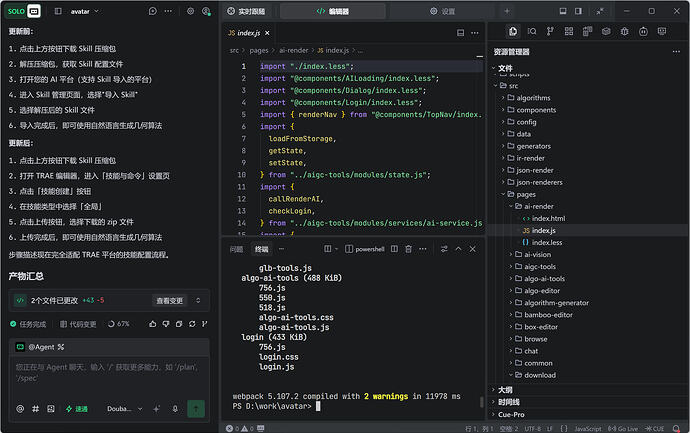Switch to the 问题 panel tab
The width and height of the screenshot is (690, 433).
coord(236,250)
